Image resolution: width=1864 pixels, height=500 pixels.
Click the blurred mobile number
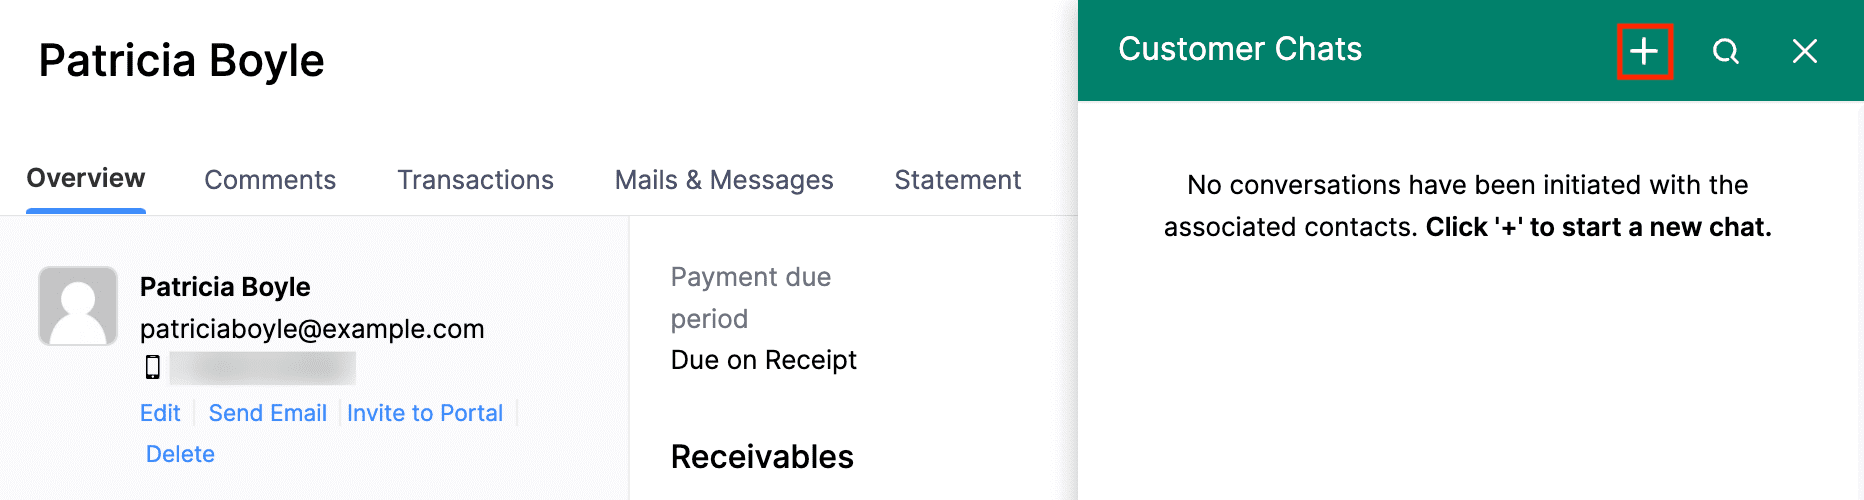[262, 368]
